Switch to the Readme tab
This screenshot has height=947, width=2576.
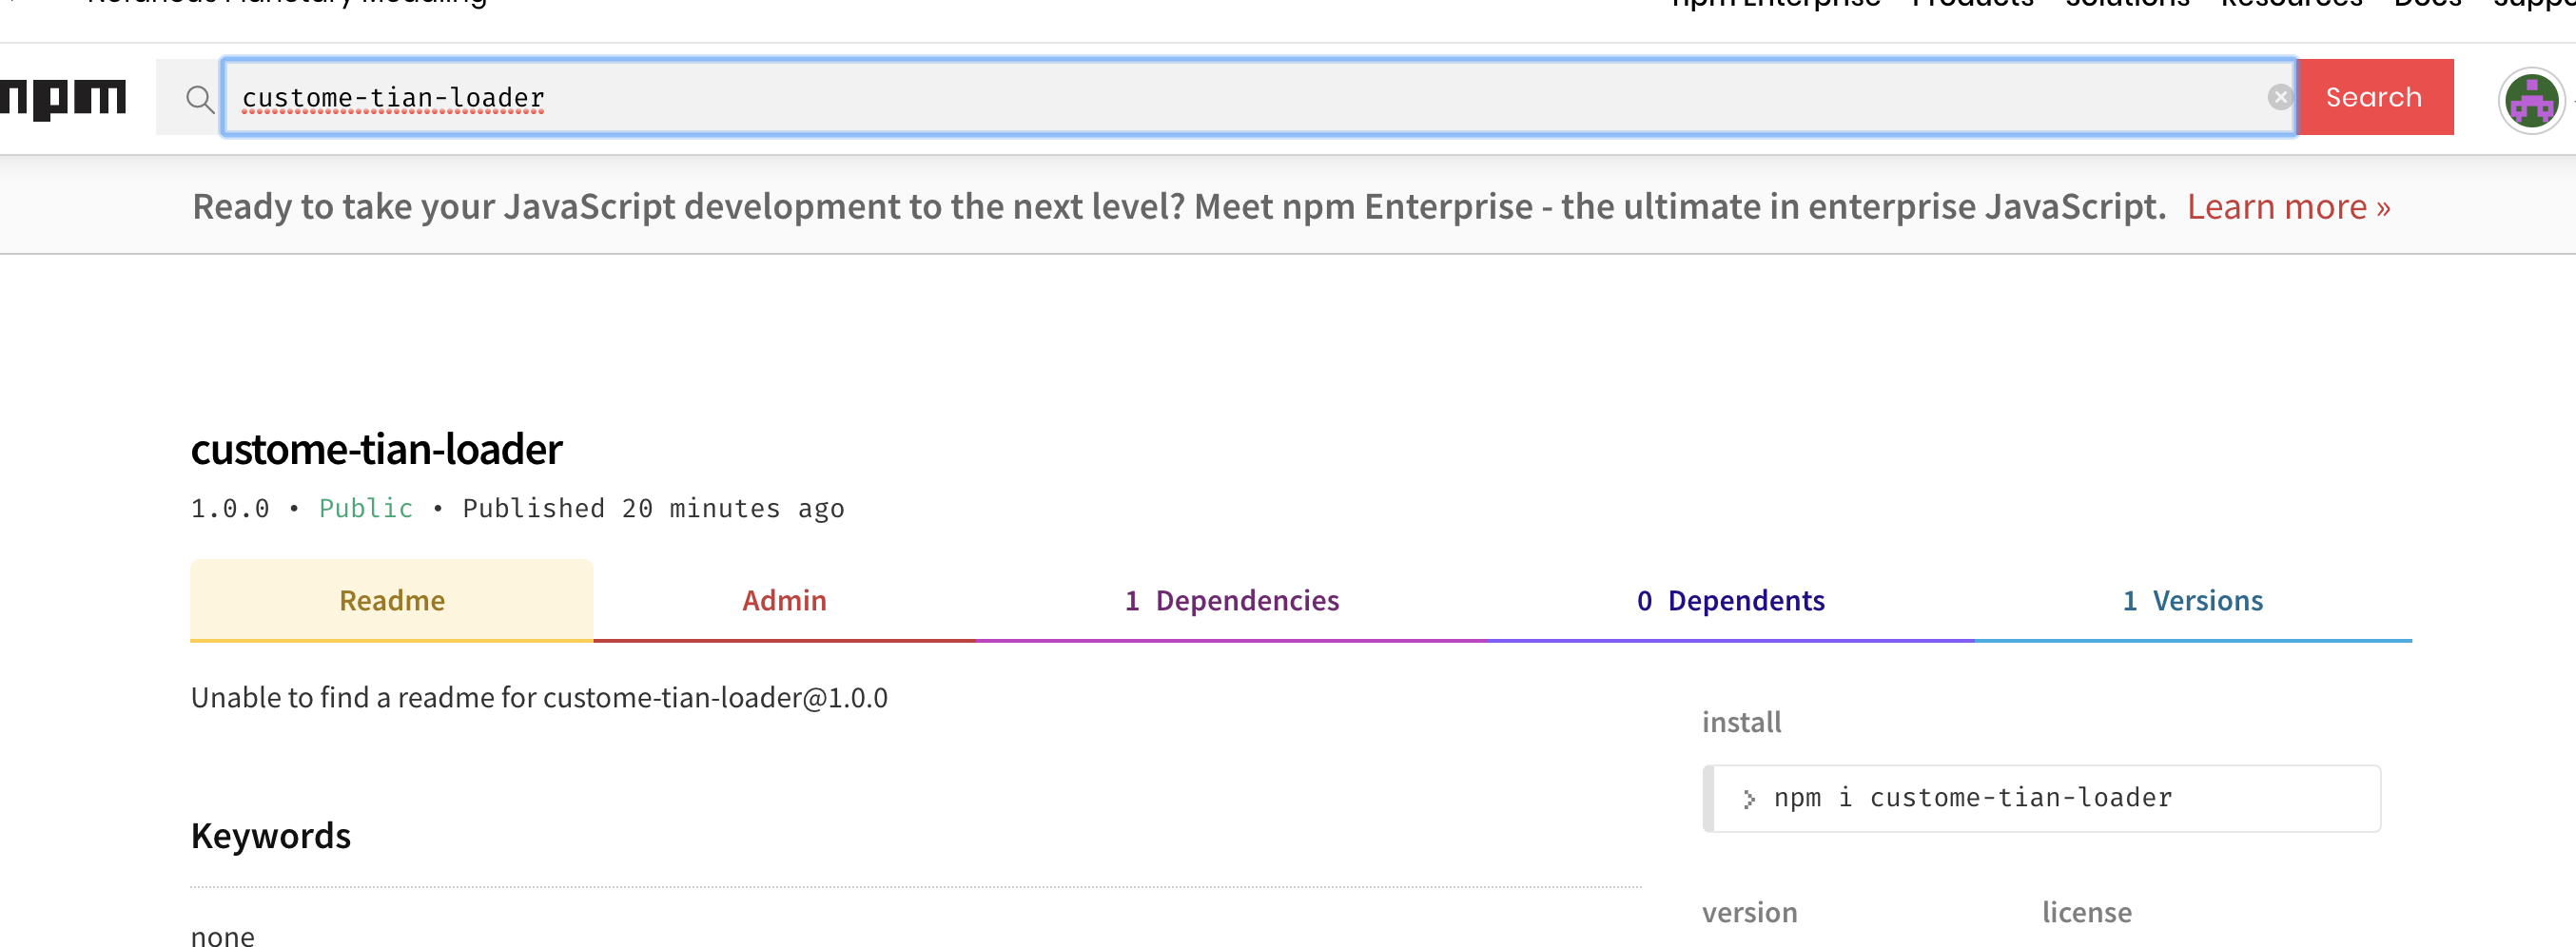392,600
